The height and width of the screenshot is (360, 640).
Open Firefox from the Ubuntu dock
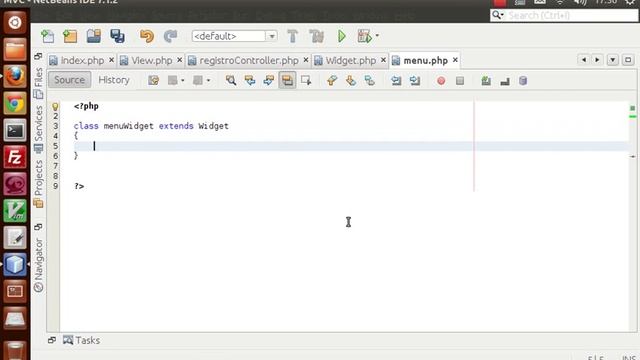pos(15,76)
